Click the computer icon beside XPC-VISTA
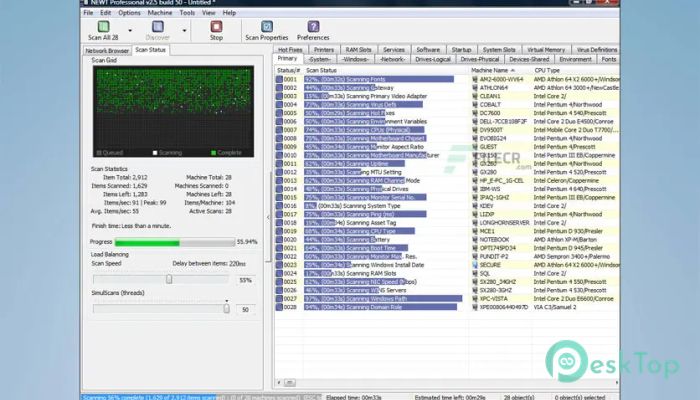Image resolution: width=700 pixels, height=400 pixels. (x=475, y=299)
